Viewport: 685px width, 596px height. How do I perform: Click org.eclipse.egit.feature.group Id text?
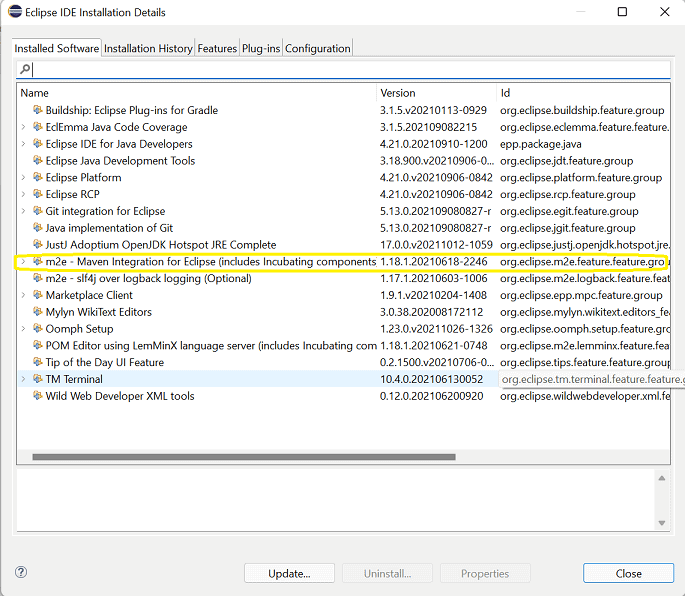569,211
